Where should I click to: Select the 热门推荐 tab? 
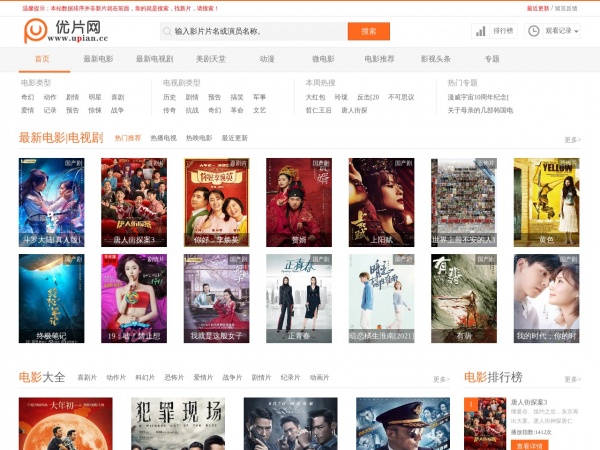tap(128, 138)
